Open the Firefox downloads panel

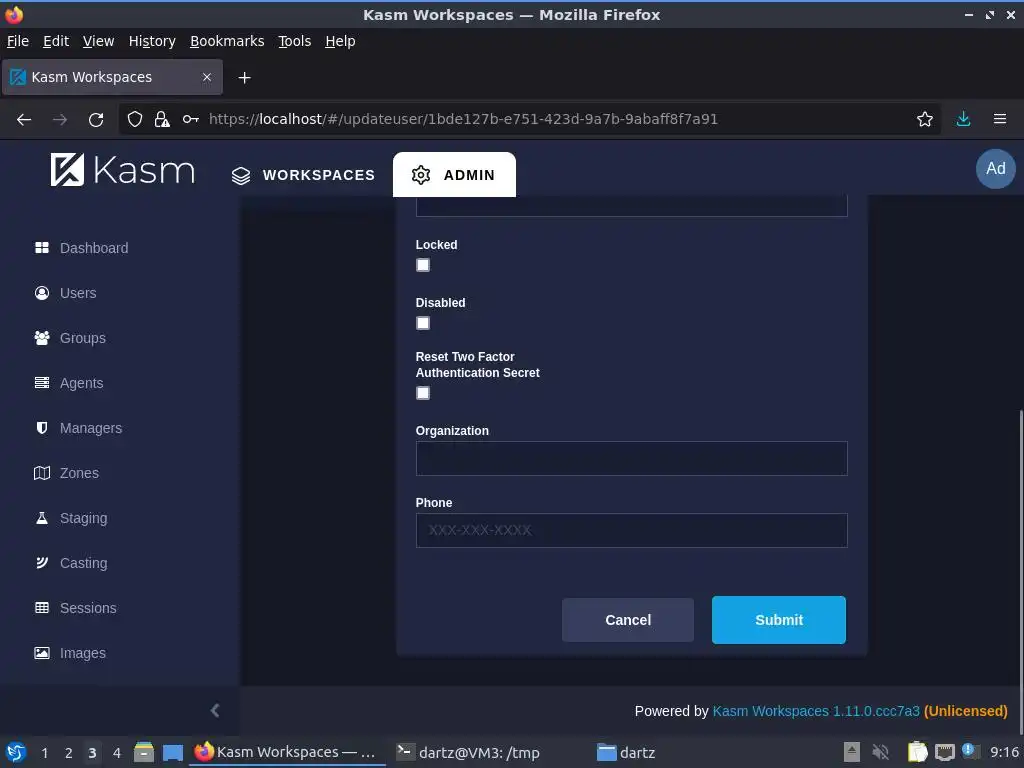(963, 120)
